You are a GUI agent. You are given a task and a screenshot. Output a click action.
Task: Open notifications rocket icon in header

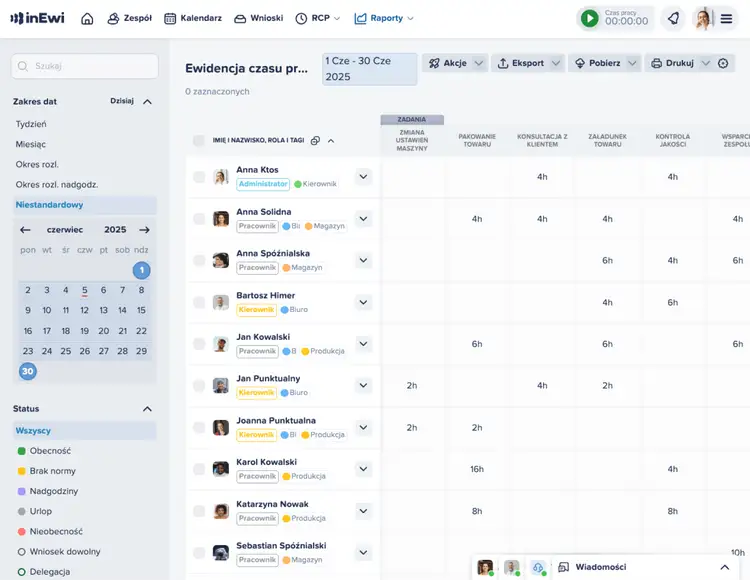(x=673, y=18)
